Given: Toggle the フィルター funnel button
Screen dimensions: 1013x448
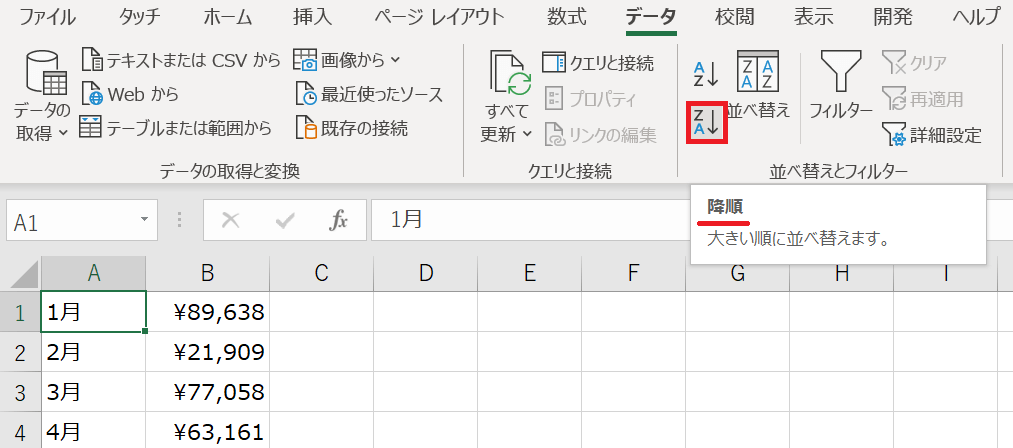Looking at the screenshot, I should coord(840,86).
